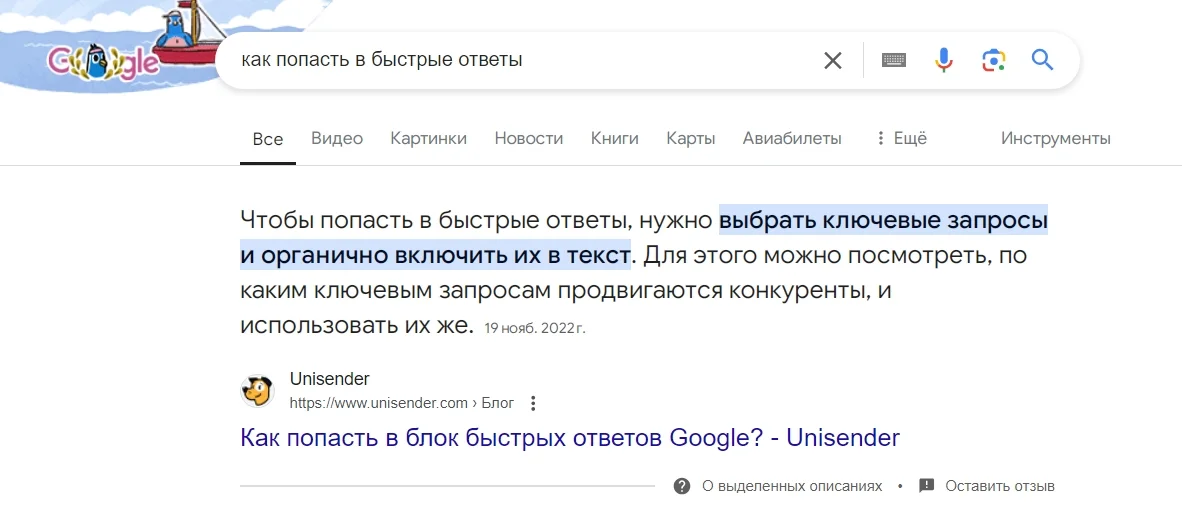Start voice search with microphone icon
The height and width of the screenshot is (530, 1182).
click(x=943, y=61)
